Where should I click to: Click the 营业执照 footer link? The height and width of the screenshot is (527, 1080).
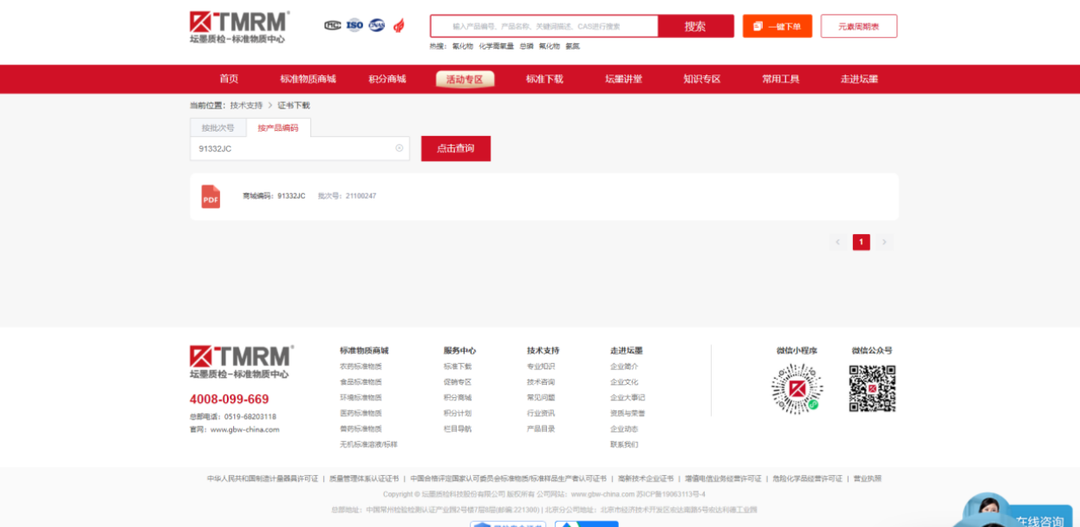click(x=867, y=478)
